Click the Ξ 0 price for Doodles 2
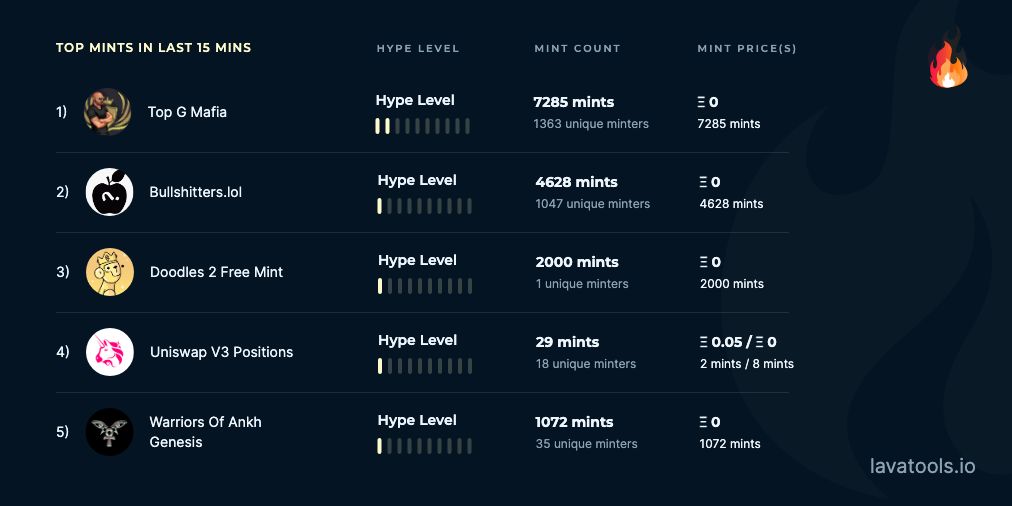 (x=710, y=262)
